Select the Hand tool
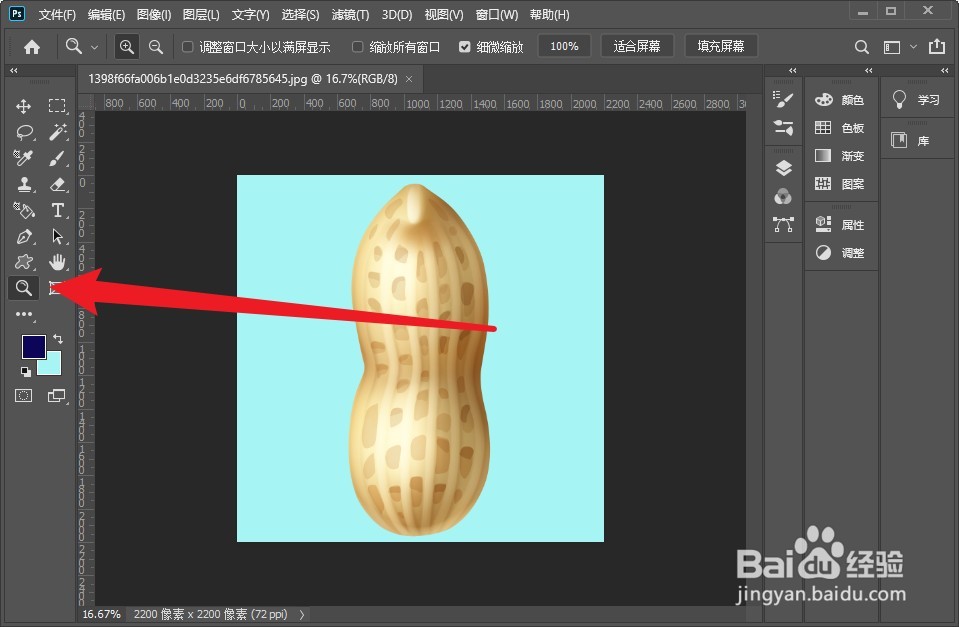959x627 pixels. click(58, 262)
